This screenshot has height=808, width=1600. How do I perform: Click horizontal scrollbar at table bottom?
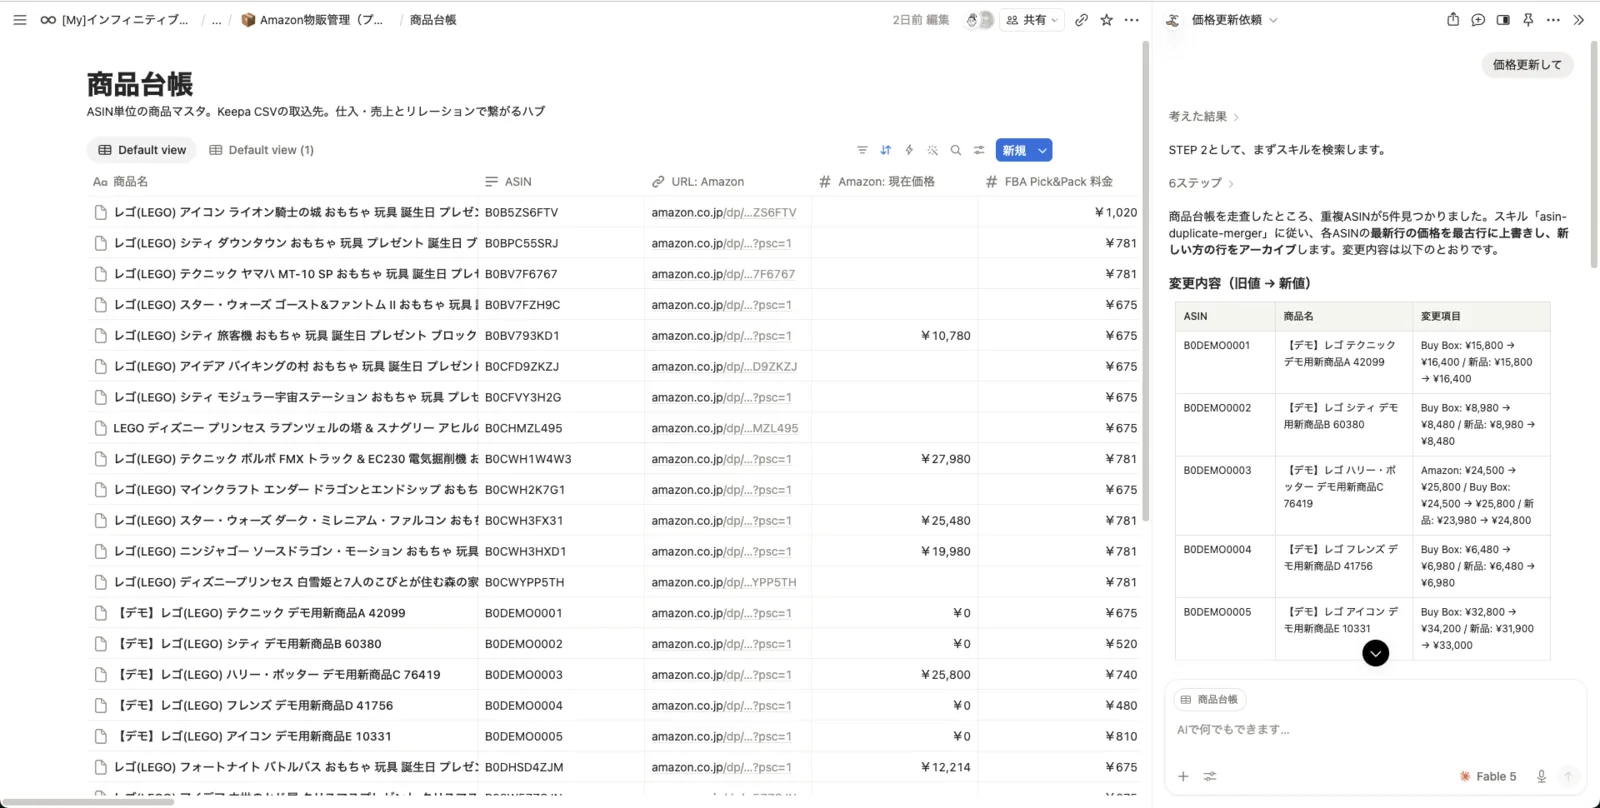(x=88, y=802)
